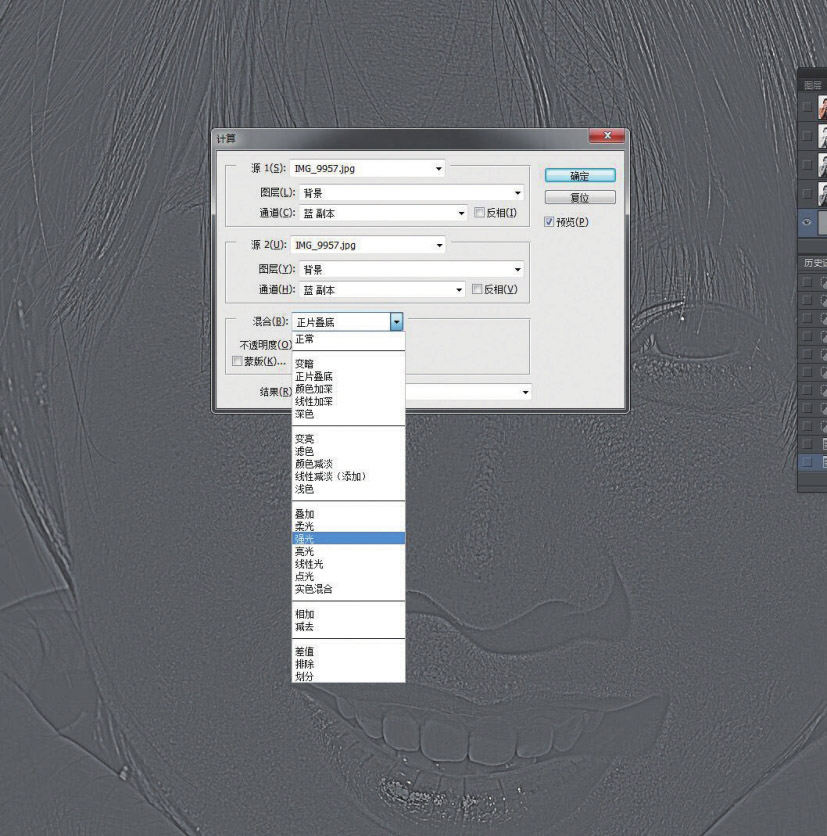Click the 确定 (OK) button

pos(579,175)
